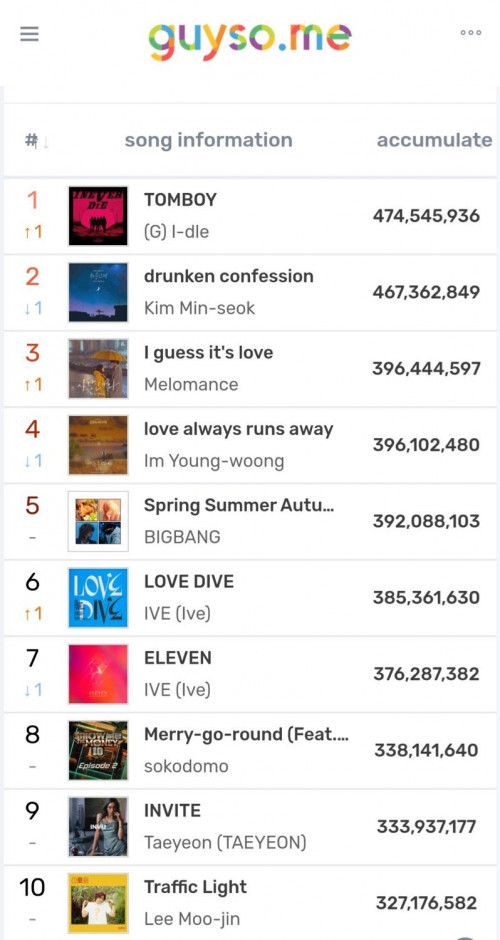Click the song information column header
This screenshot has width=500, height=940.
[209, 140]
